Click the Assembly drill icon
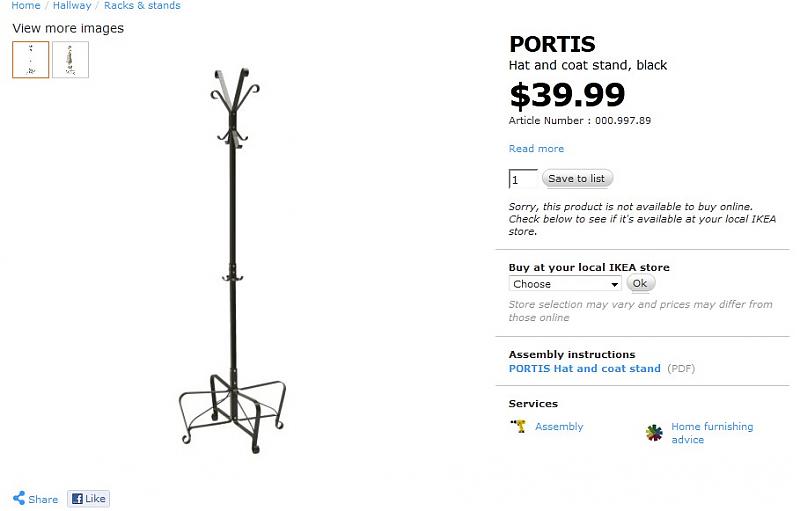800x511 pixels. tap(519, 426)
